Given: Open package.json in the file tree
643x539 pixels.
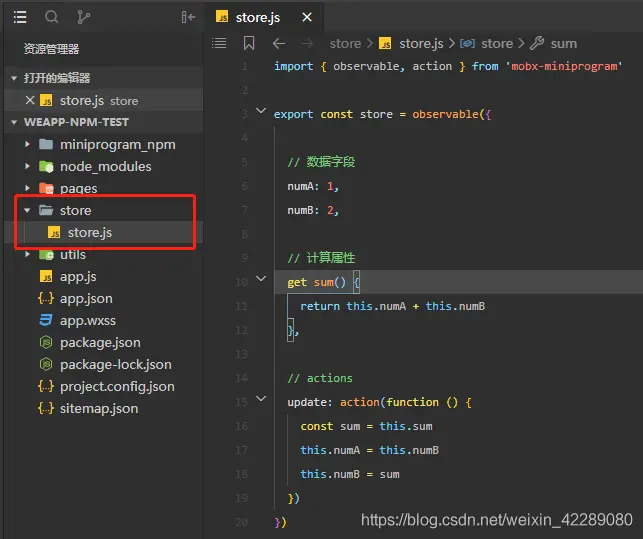Looking at the screenshot, I should click(x=100, y=342).
